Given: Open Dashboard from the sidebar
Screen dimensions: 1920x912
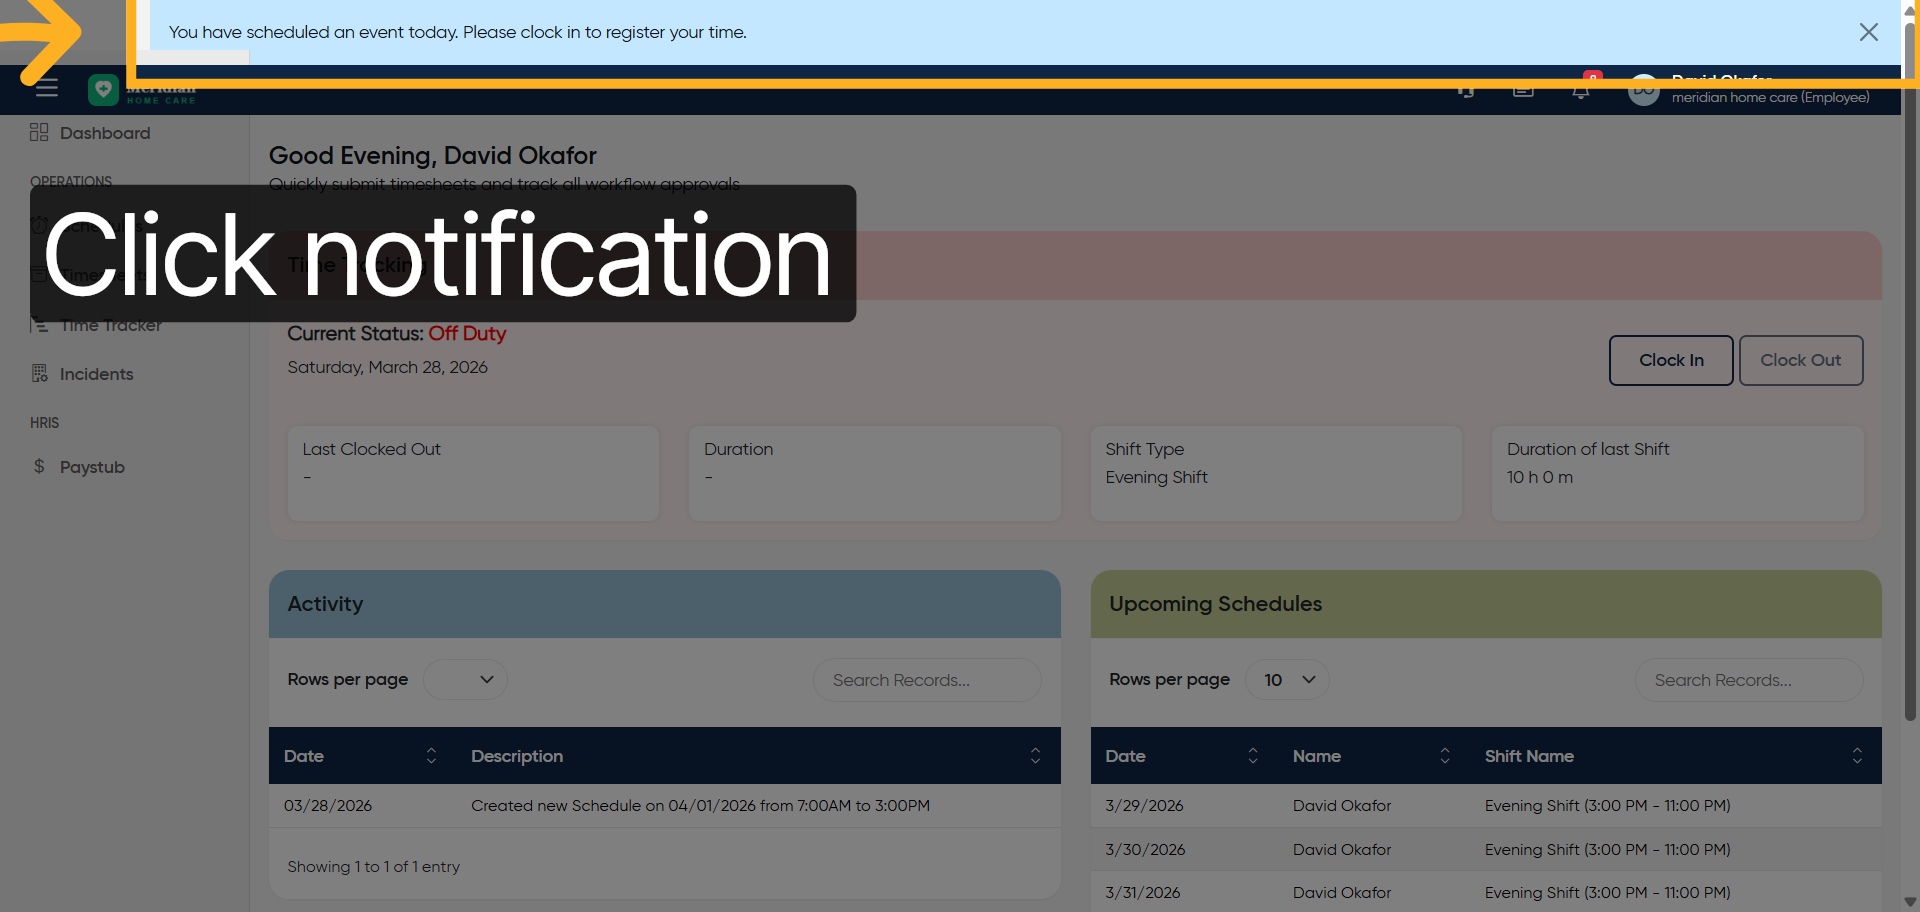Looking at the screenshot, I should pos(104,133).
